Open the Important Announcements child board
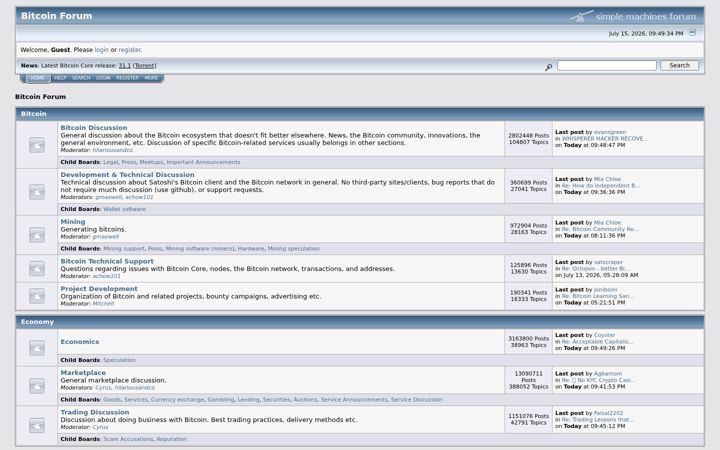The height and width of the screenshot is (450, 720). point(203,162)
